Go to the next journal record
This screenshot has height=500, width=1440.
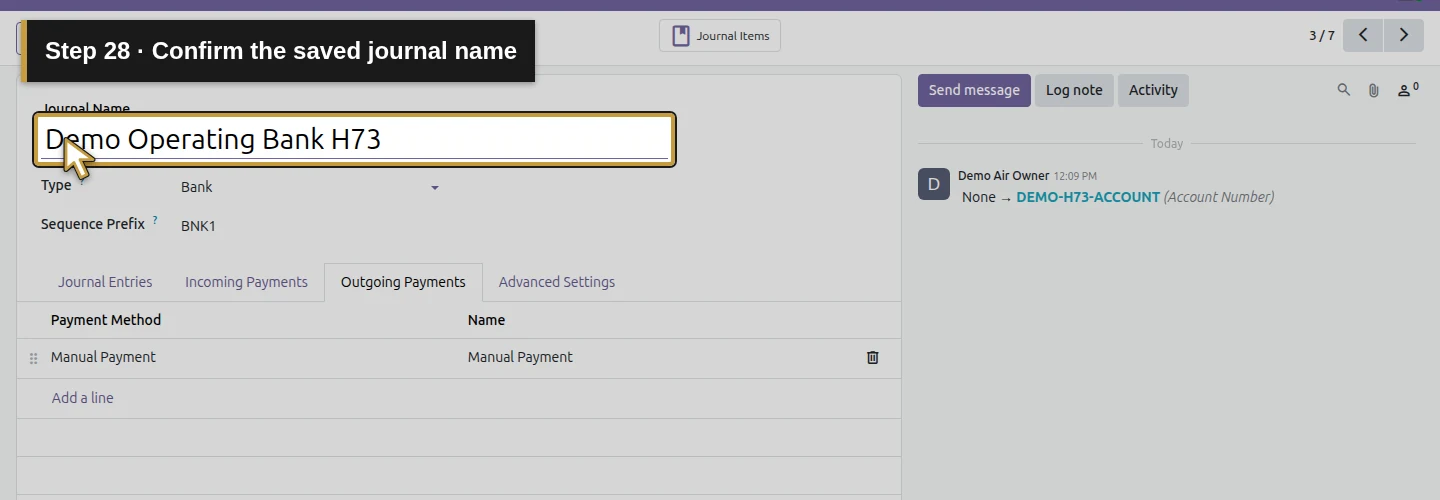(1404, 35)
